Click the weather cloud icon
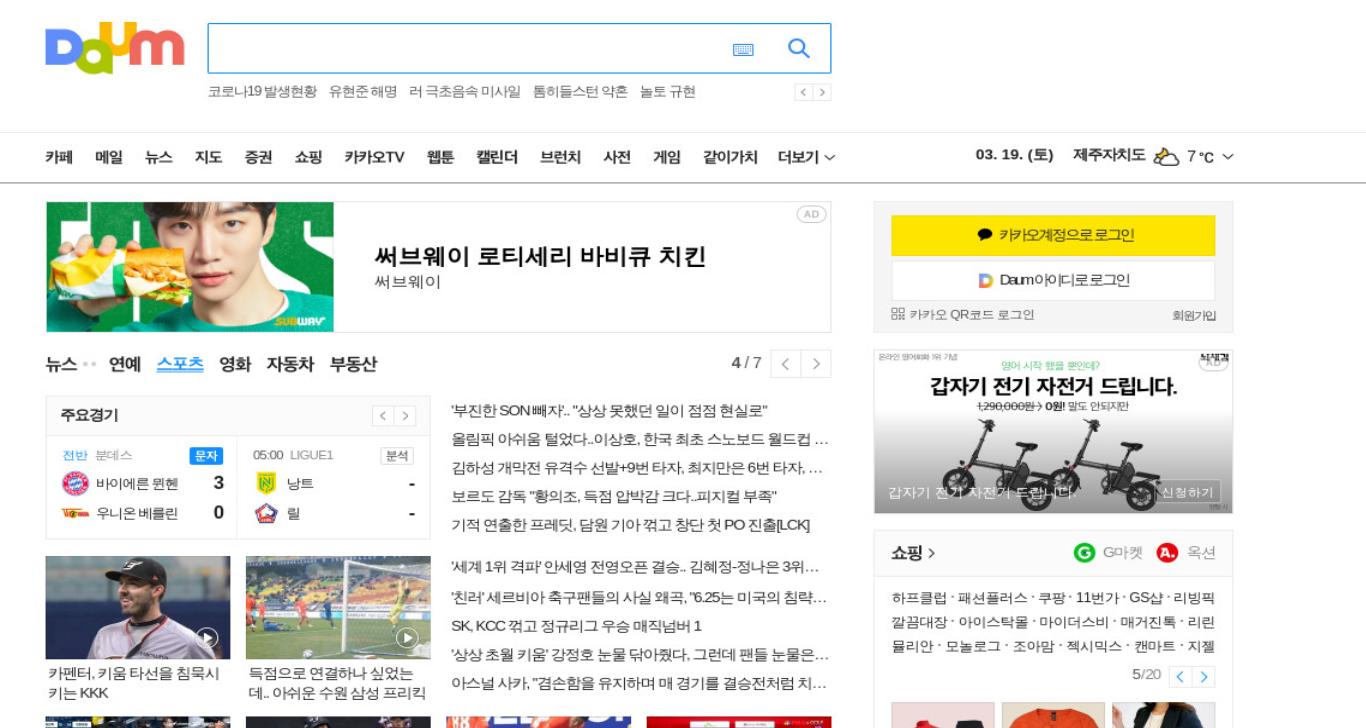 tap(1166, 157)
